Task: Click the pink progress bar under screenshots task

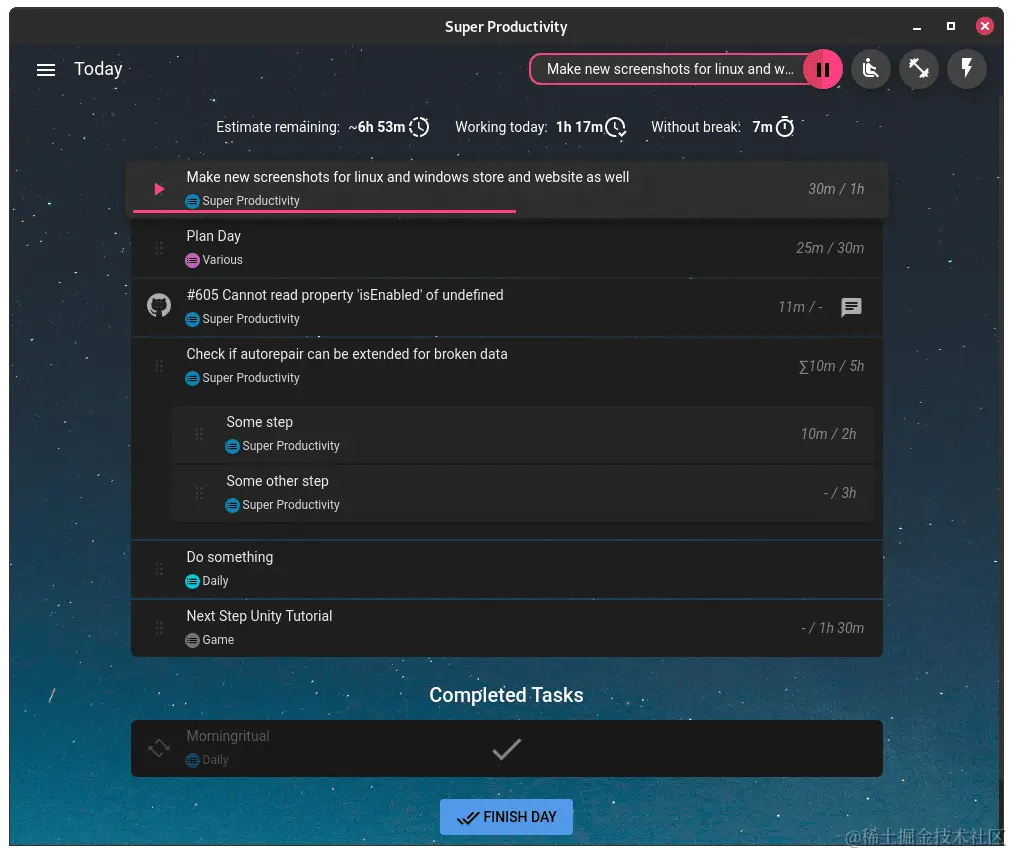Action: click(x=324, y=211)
